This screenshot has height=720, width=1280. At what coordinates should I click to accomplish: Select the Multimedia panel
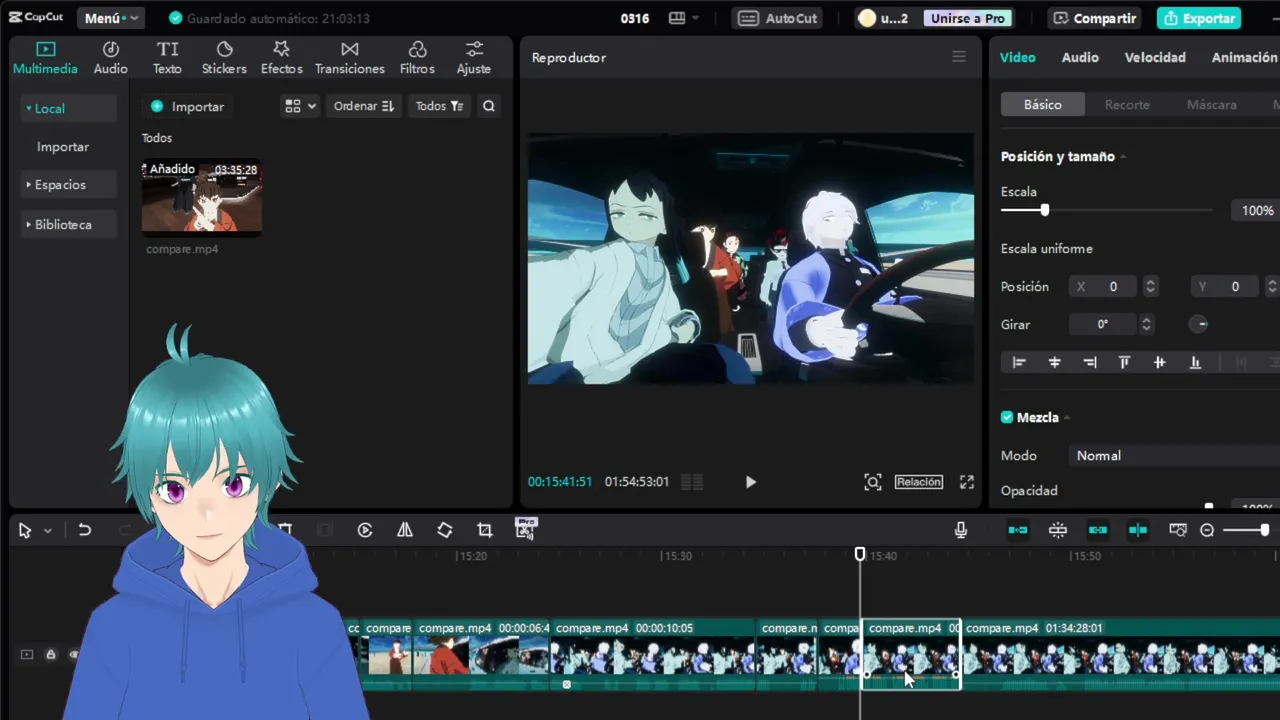click(x=45, y=58)
